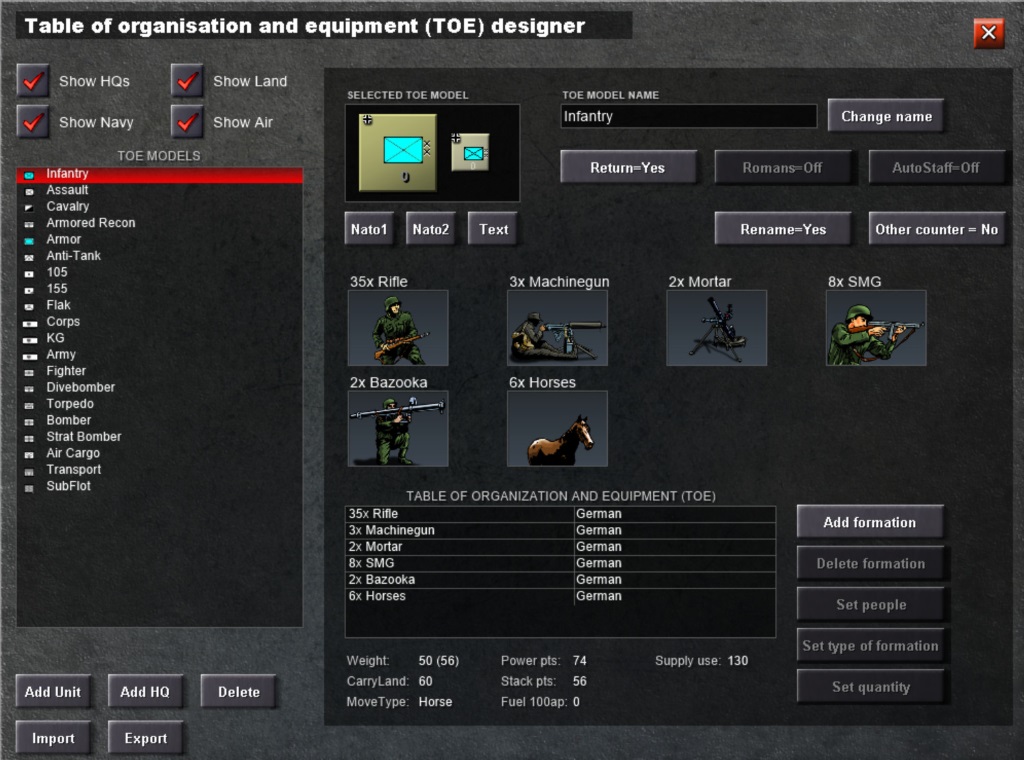Viewport: 1024px width, 760px height.
Task: Uncheck the Show Land checkbox
Action: [187, 81]
